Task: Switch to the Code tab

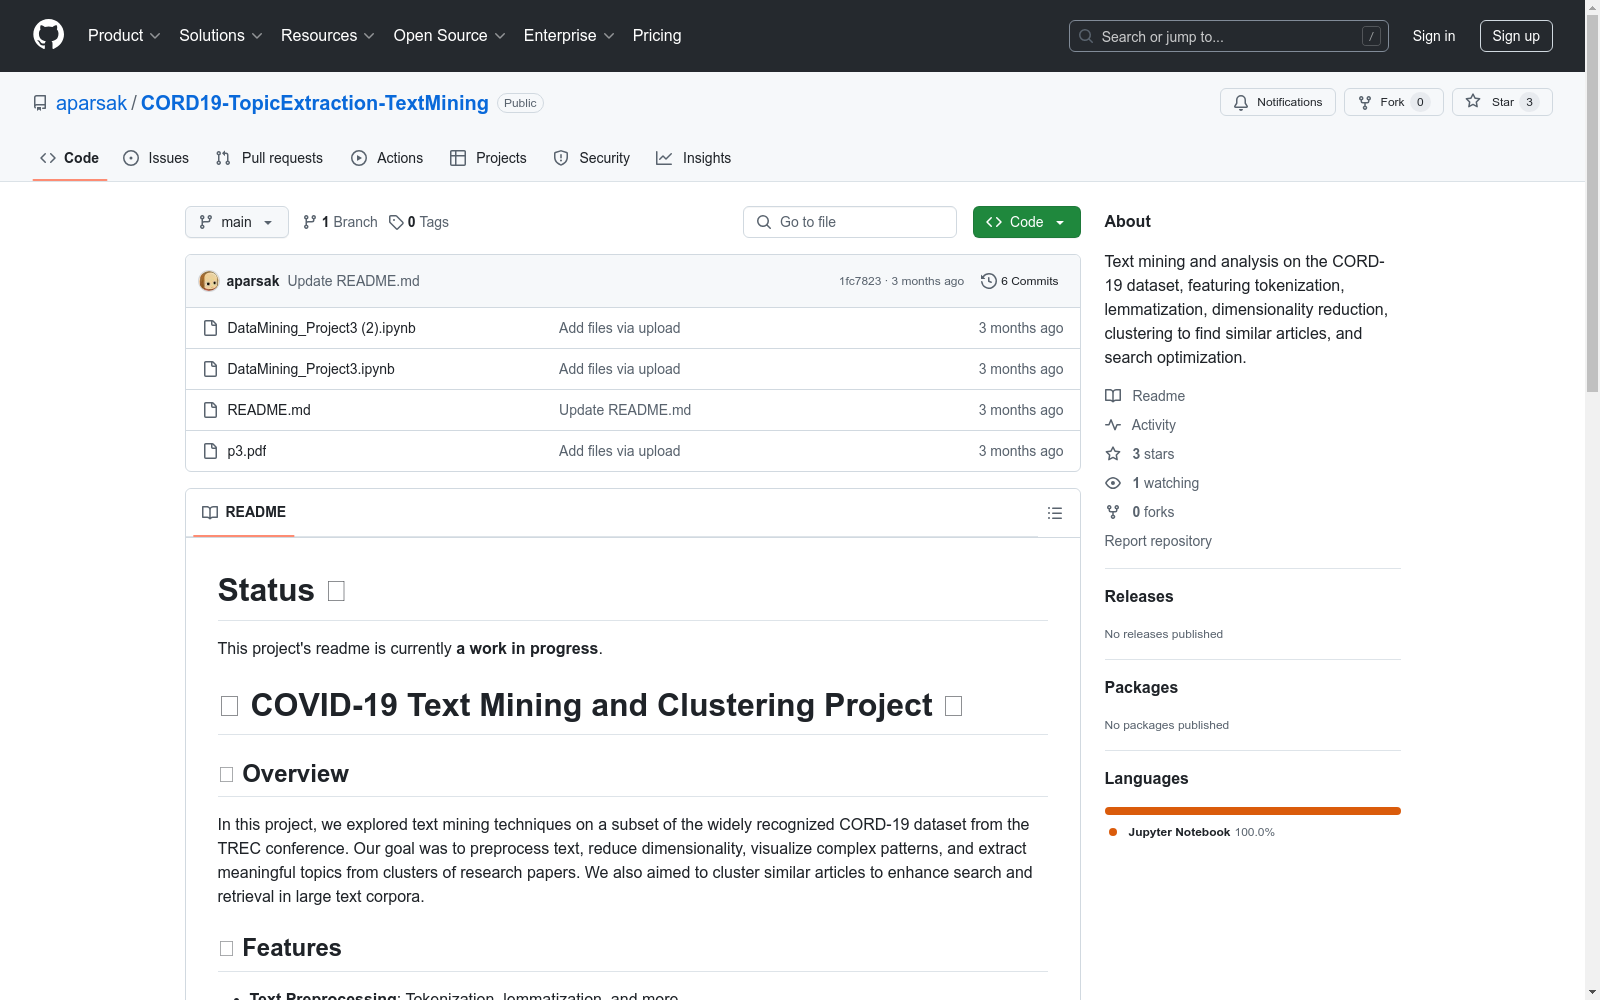Action: [x=69, y=158]
